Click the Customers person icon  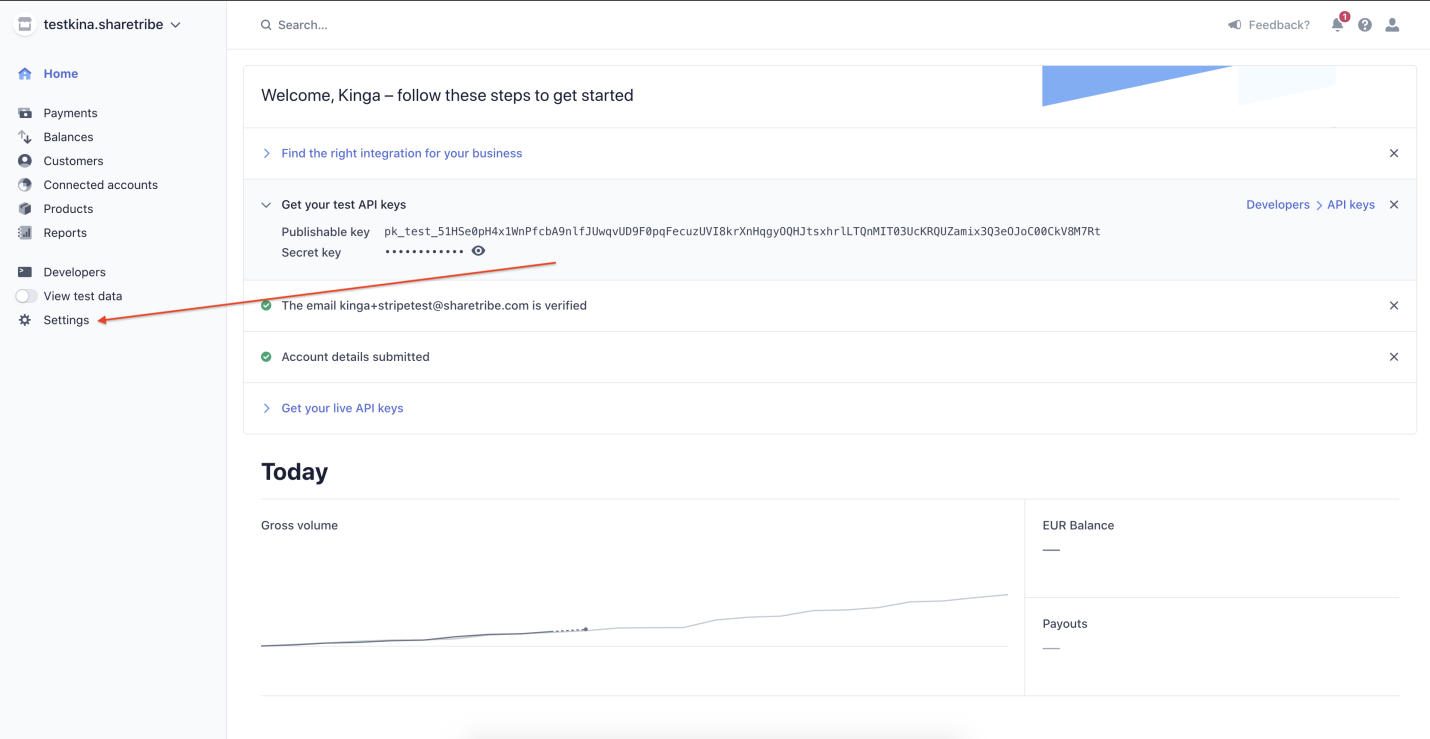click(x=25, y=161)
